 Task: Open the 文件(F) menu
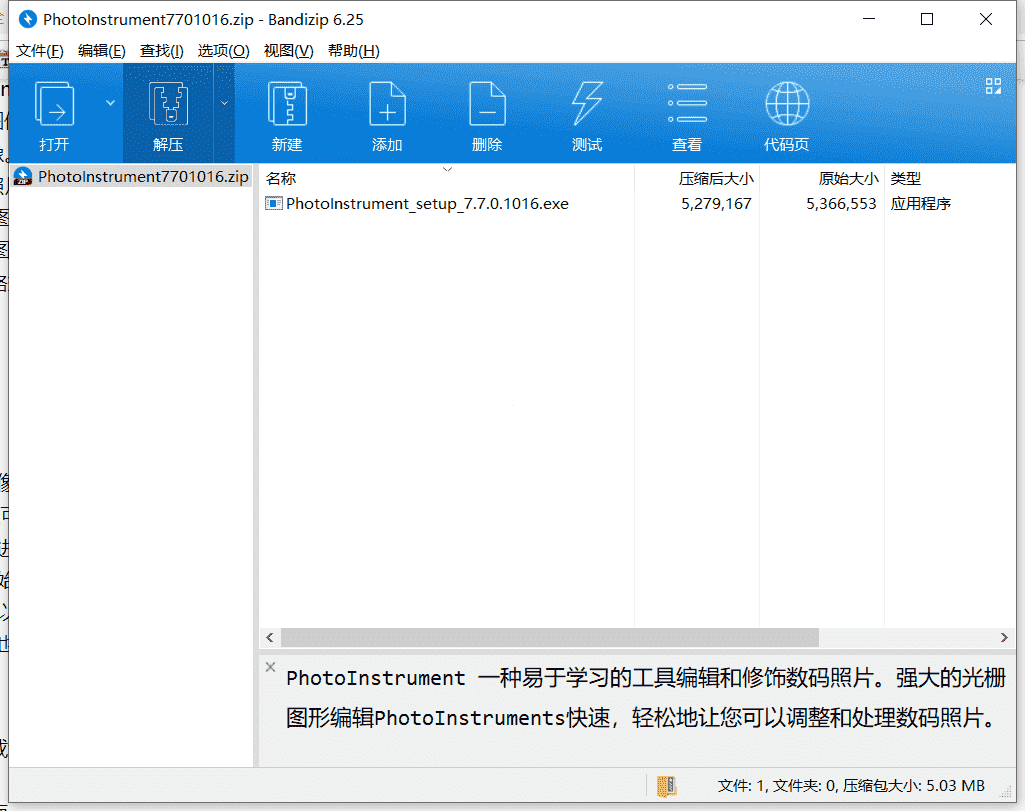(39, 51)
